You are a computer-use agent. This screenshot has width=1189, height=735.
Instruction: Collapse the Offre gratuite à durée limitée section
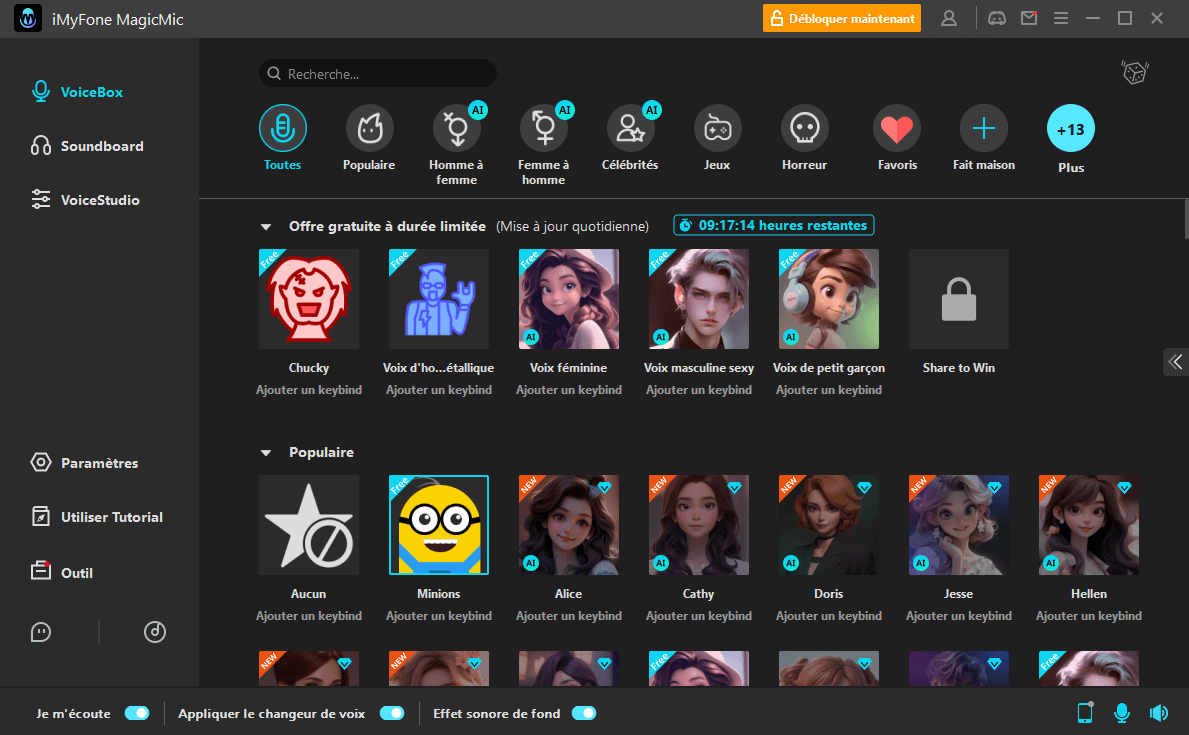click(265, 227)
